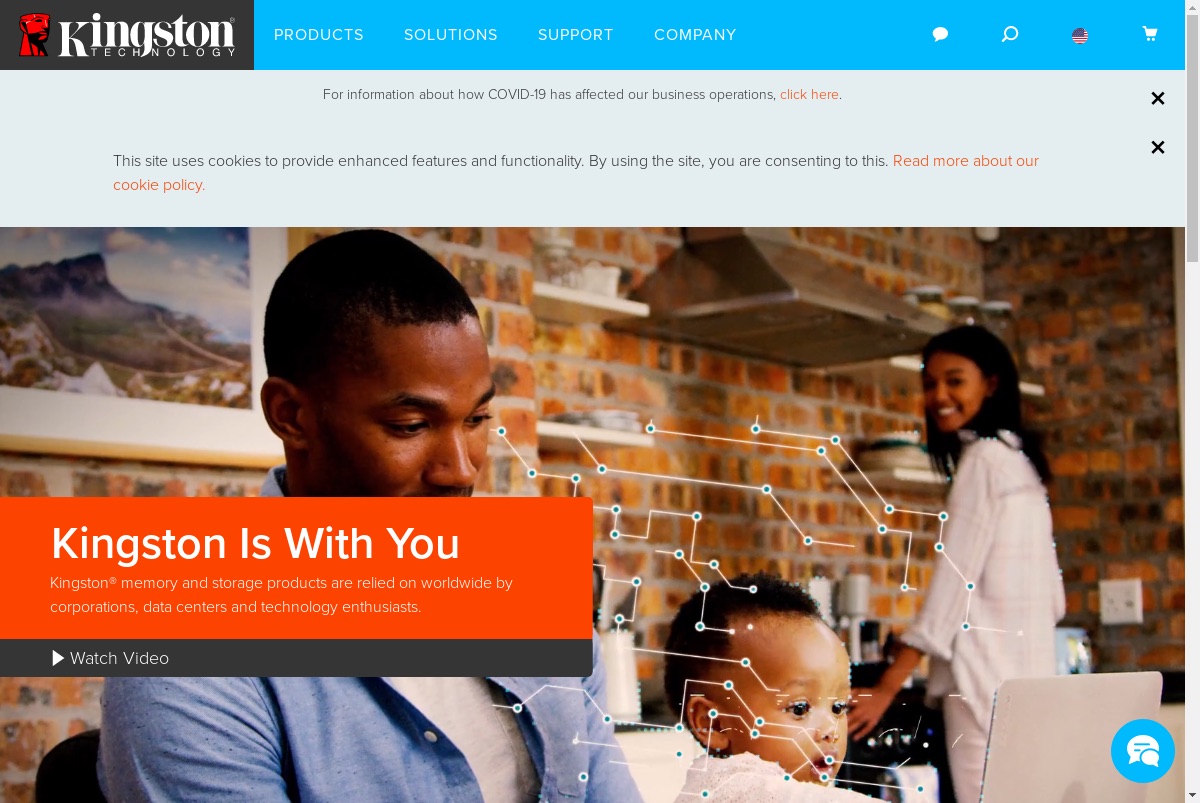This screenshot has width=1200, height=803.
Task: Follow the COVID-19 'click here' link
Action: click(809, 94)
